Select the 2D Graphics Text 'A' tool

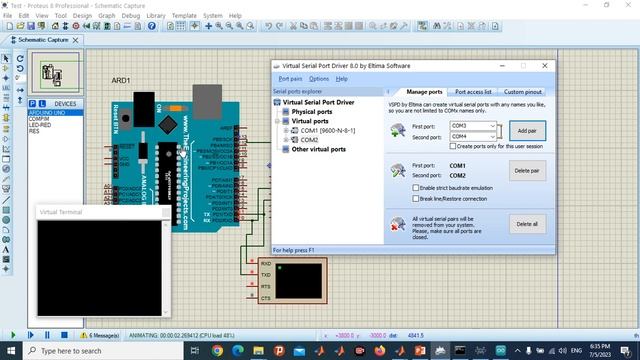pos(6,249)
